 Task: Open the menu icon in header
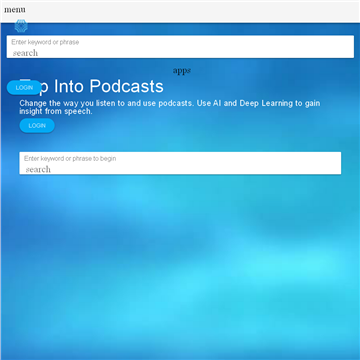(15, 10)
